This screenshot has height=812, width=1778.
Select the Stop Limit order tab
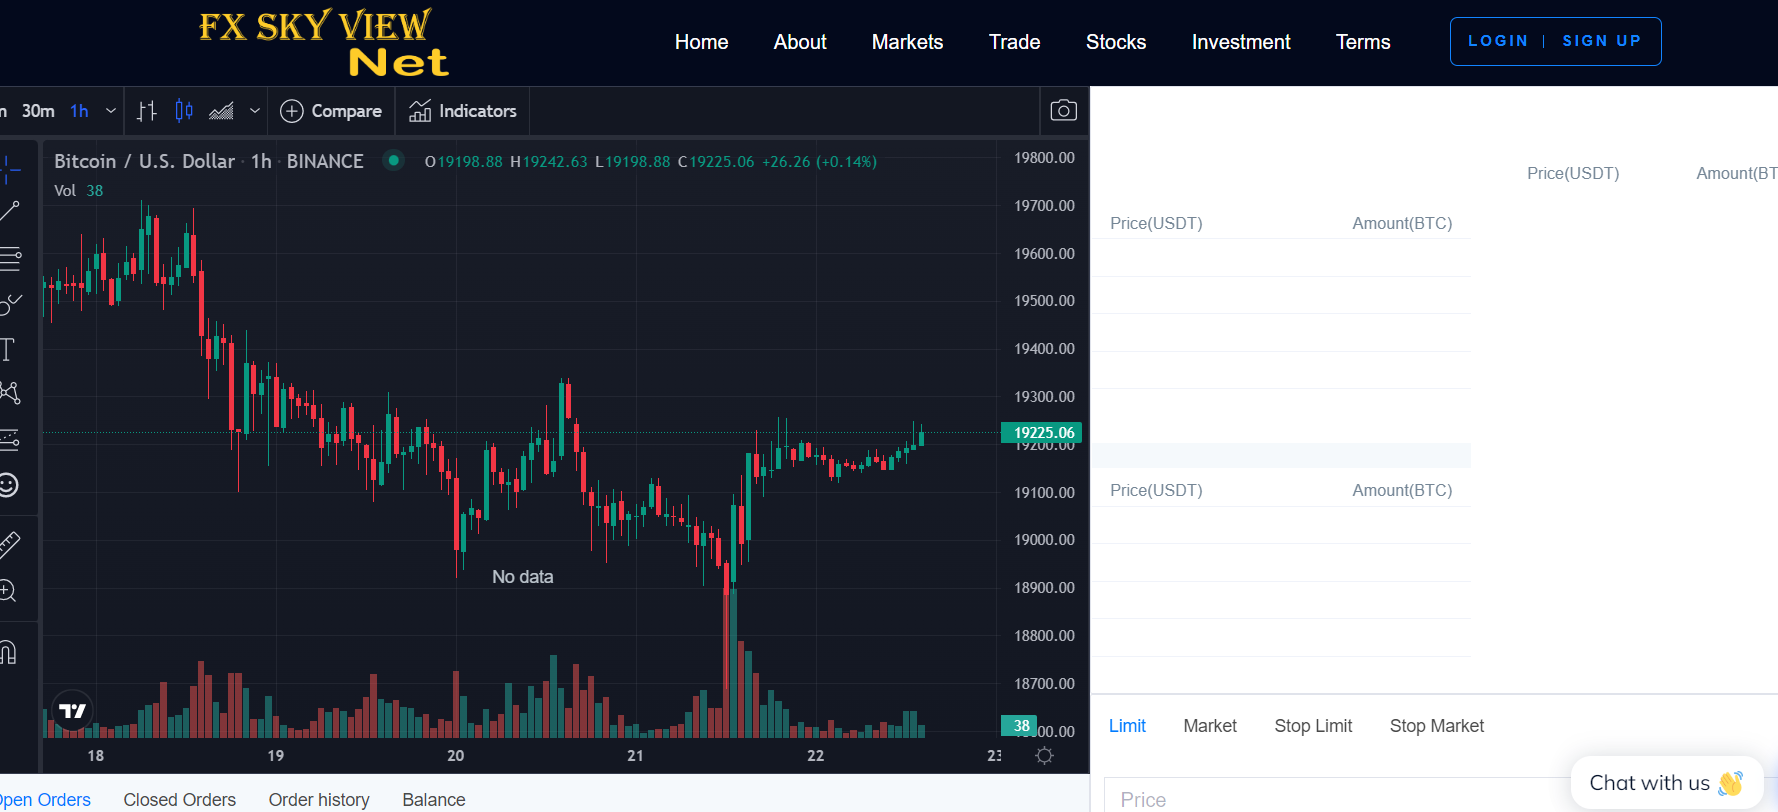1313,726
